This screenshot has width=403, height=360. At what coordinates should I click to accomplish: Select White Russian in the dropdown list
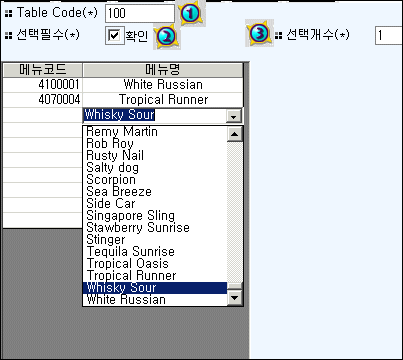(155, 300)
